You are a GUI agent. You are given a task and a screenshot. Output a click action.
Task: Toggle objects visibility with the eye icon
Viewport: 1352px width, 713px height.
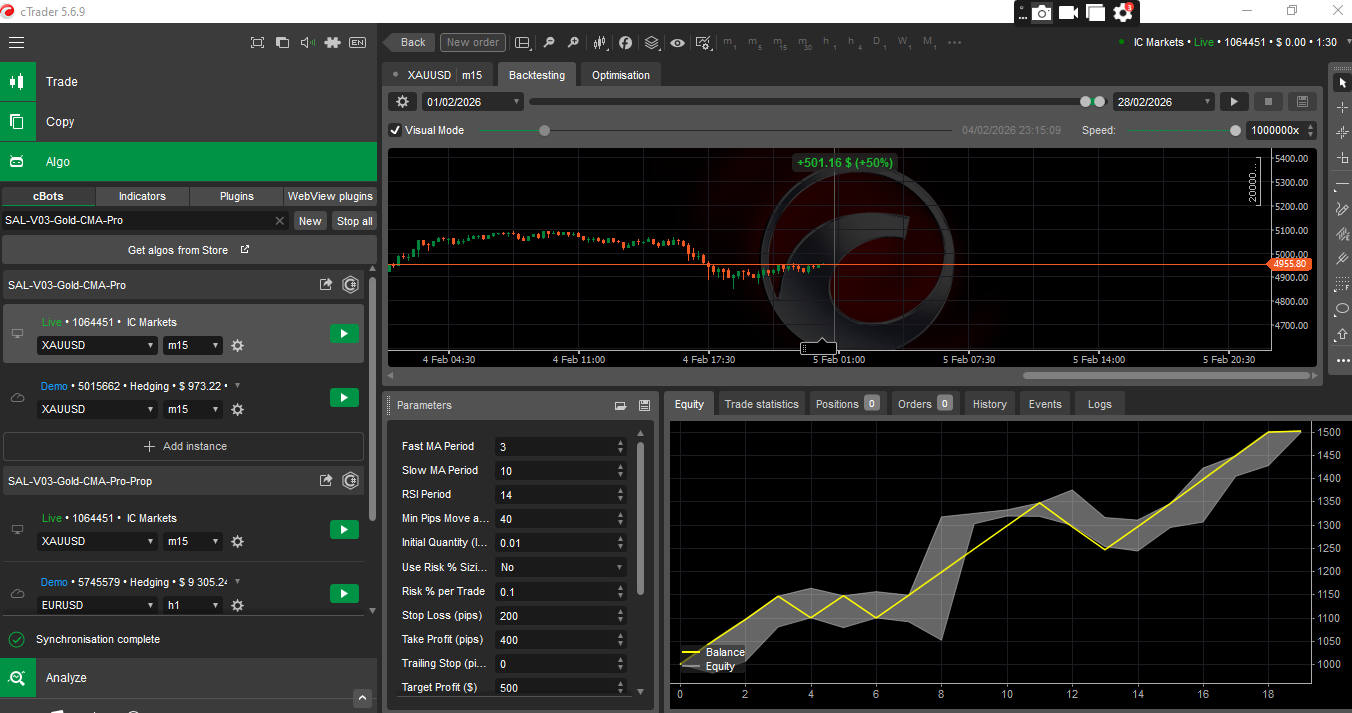677,42
